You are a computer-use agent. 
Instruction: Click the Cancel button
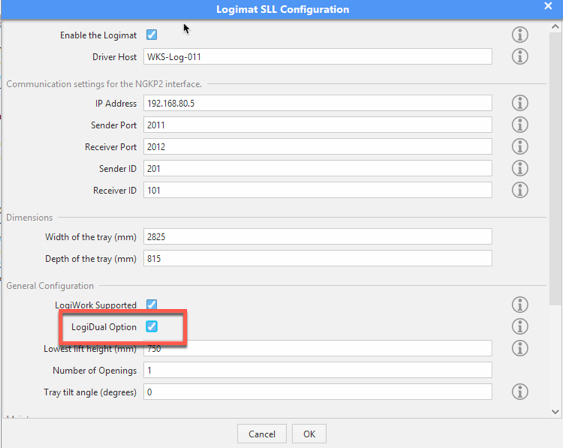[x=262, y=434]
